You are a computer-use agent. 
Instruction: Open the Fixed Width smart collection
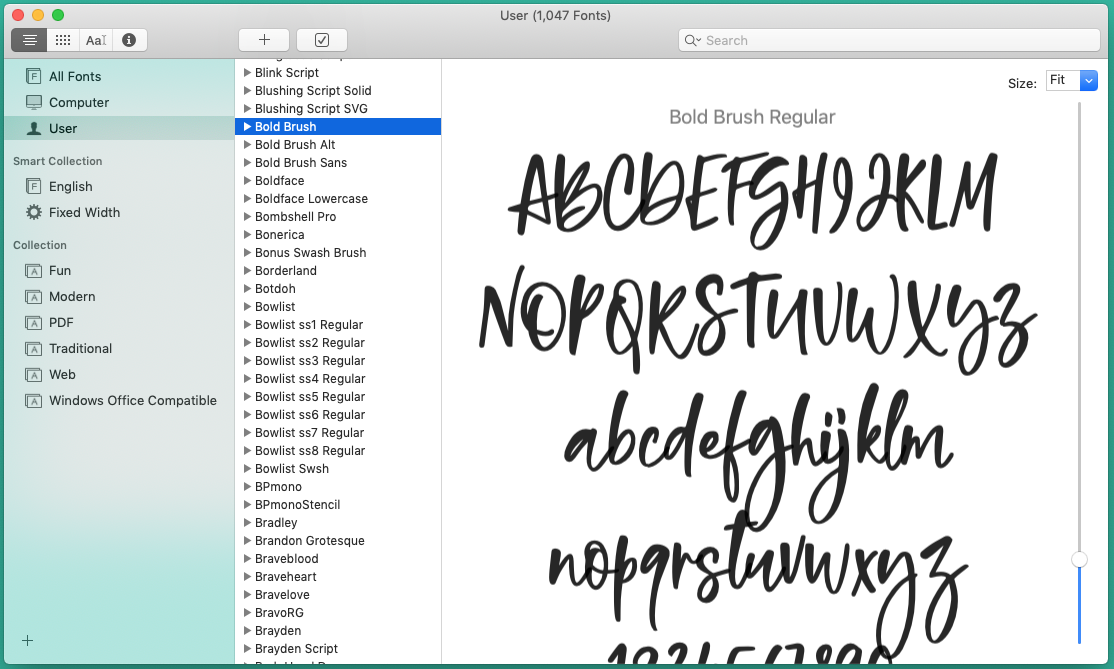(119, 212)
